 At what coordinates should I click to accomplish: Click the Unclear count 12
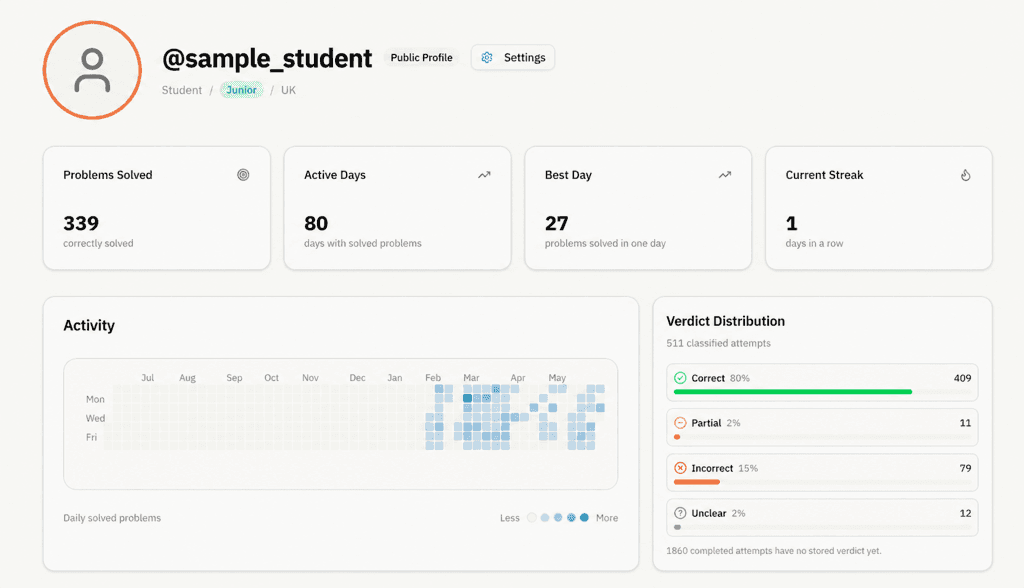tap(965, 513)
